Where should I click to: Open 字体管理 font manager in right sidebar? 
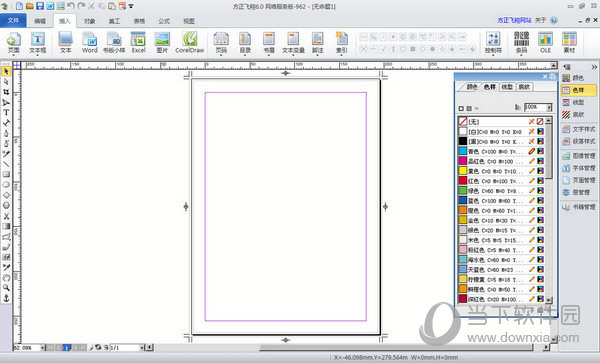[x=579, y=168]
